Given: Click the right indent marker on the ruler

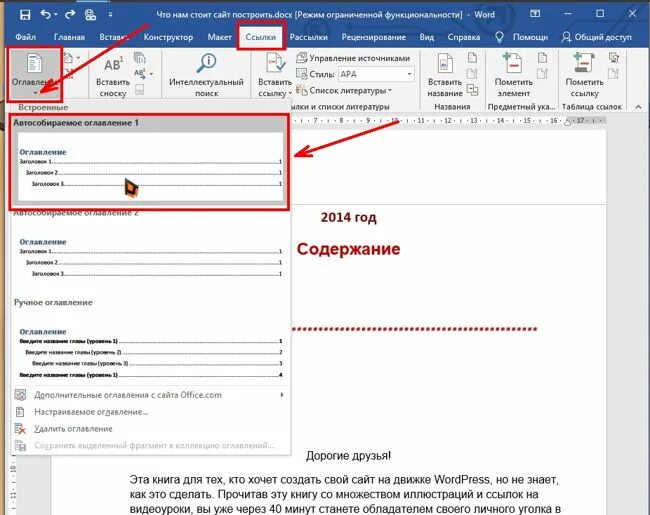Looking at the screenshot, I should click(x=568, y=121).
